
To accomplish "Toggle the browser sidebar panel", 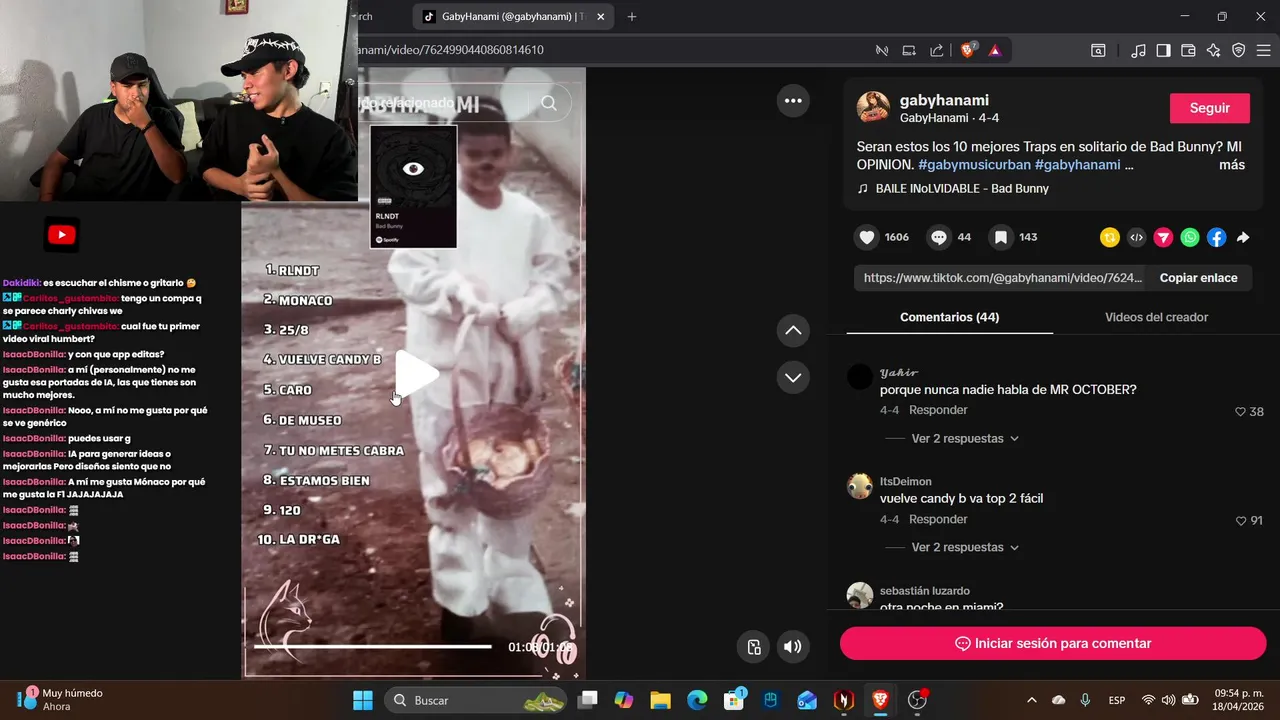I will point(1163,50).
